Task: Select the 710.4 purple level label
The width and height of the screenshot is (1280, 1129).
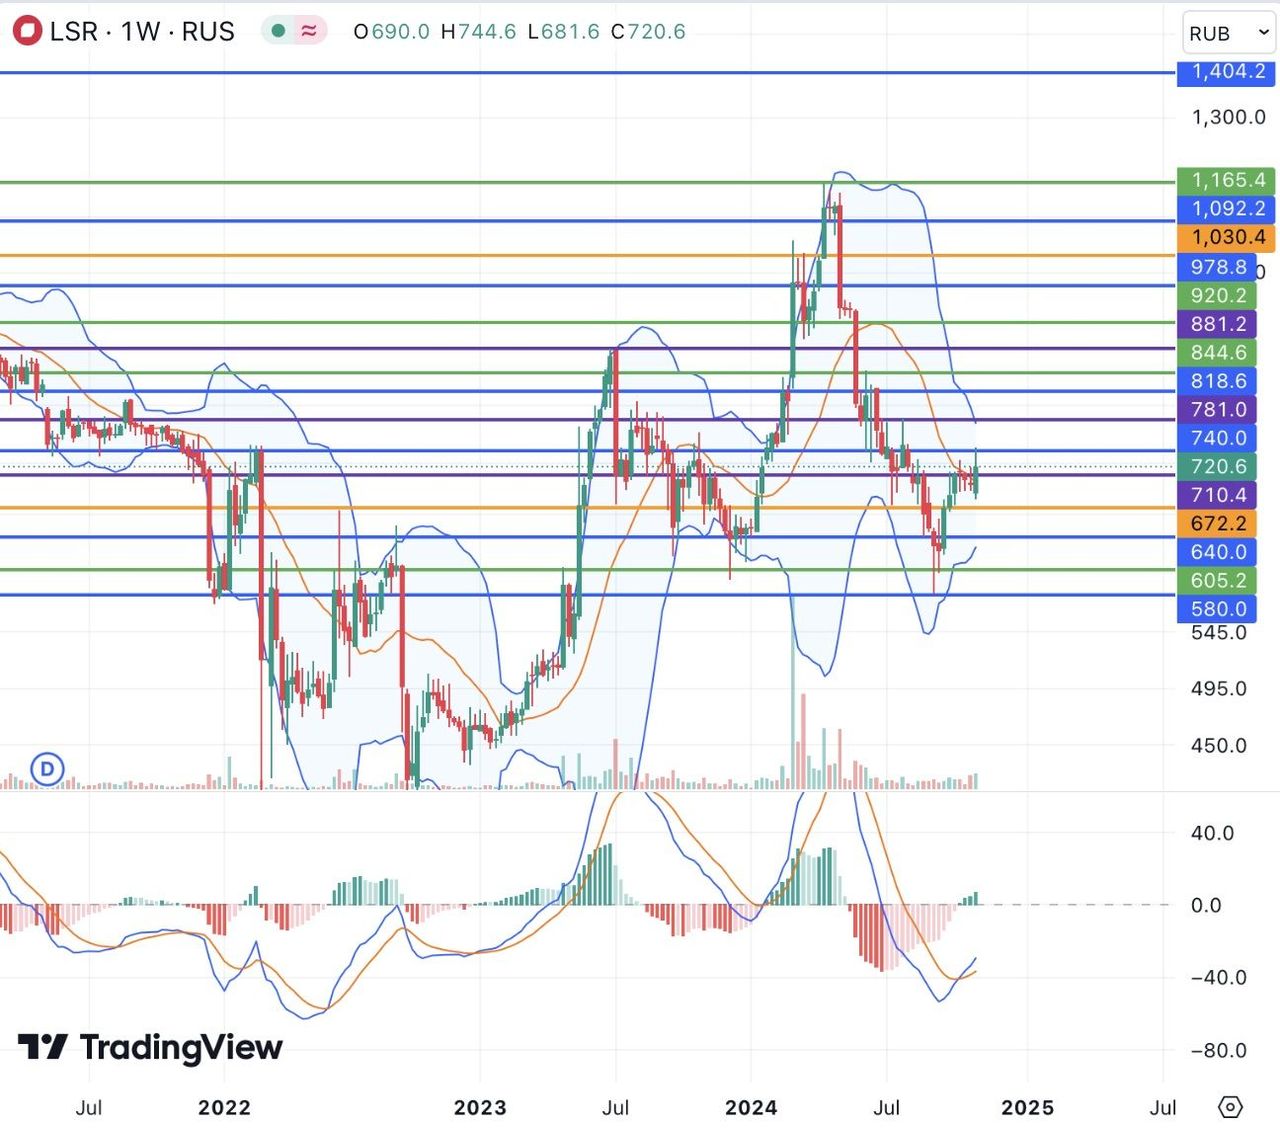Action: click(x=1217, y=495)
